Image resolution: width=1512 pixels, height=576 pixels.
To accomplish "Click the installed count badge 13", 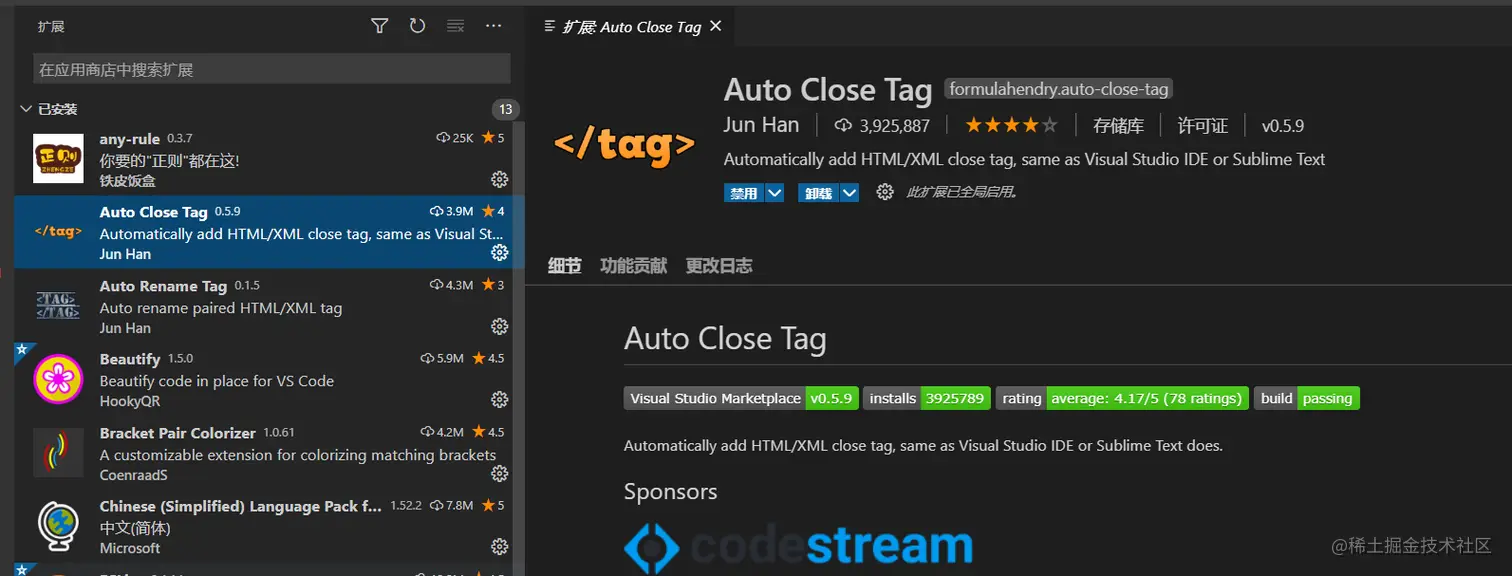I will [x=505, y=109].
